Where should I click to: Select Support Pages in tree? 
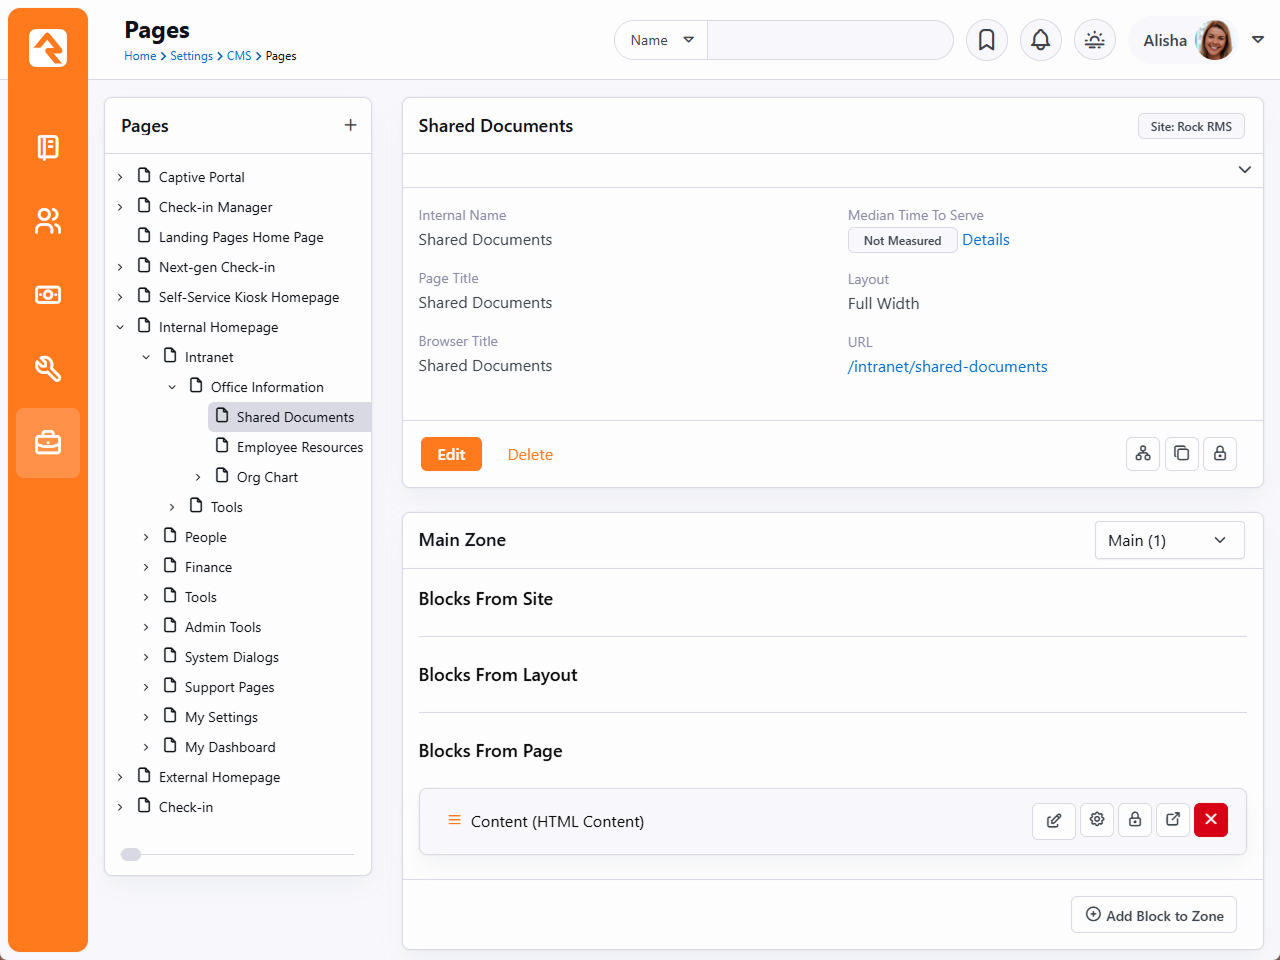click(230, 687)
